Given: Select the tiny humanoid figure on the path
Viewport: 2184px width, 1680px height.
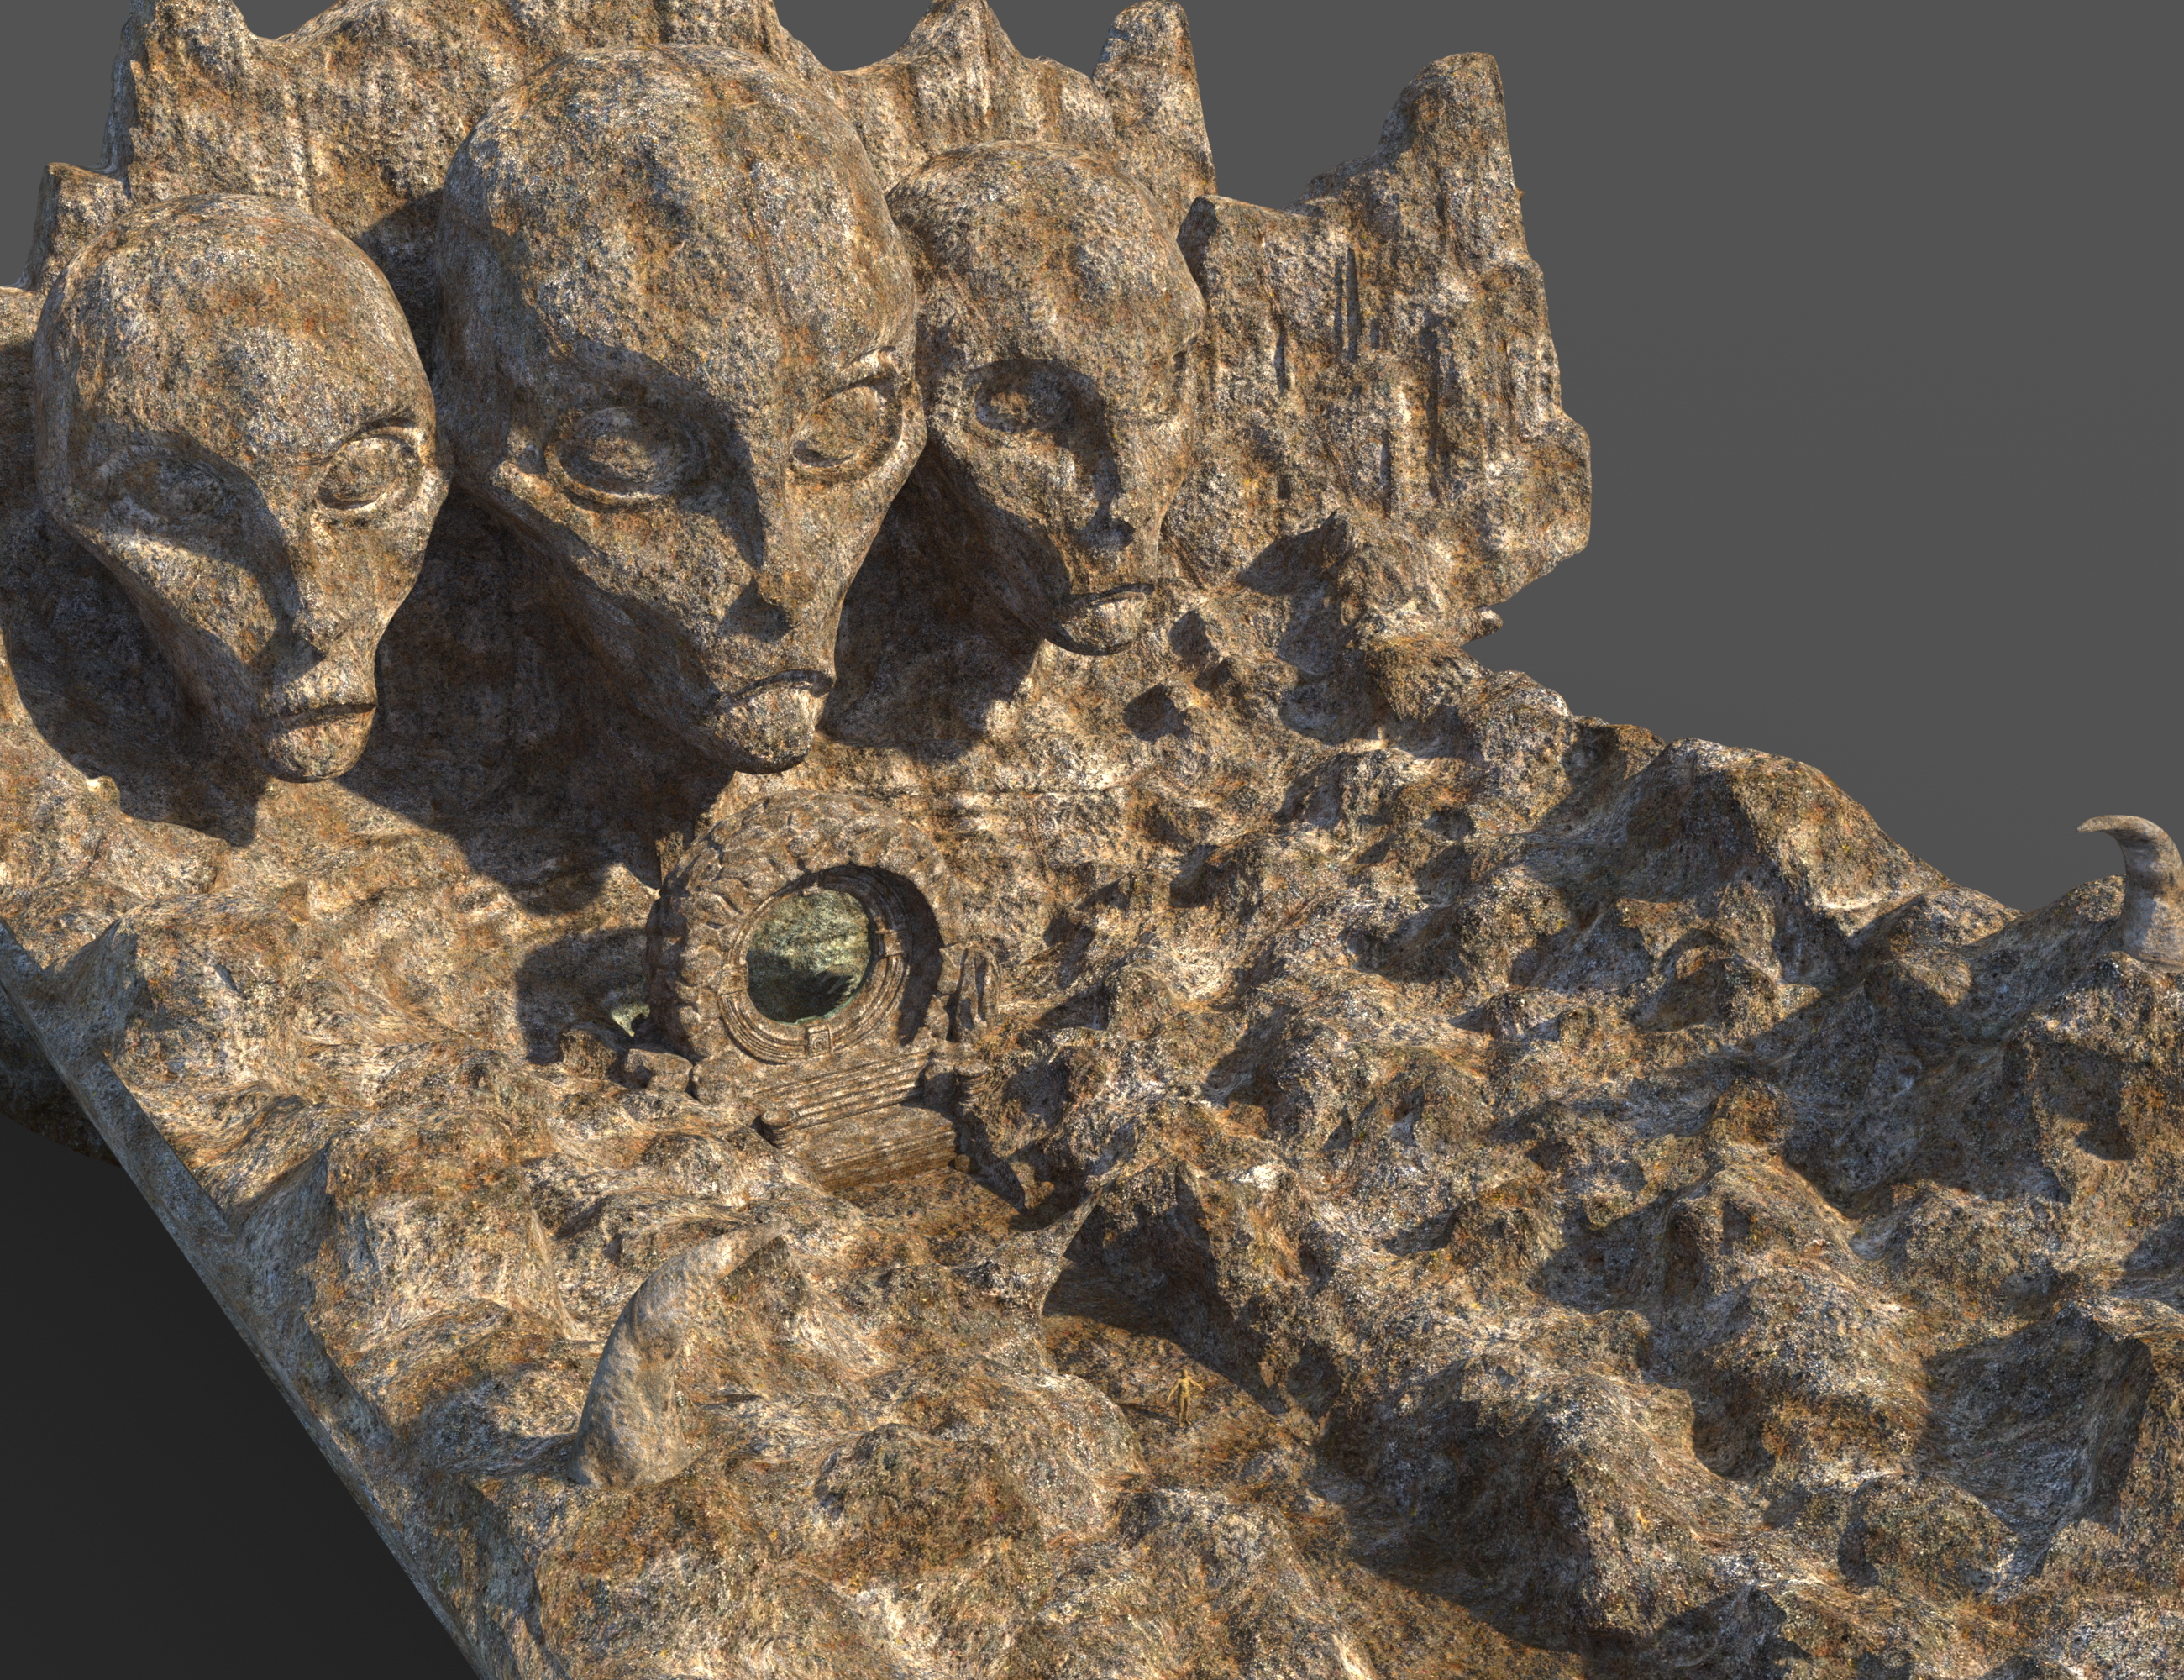Looking at the screenshot, I should pos(1185,1396).
